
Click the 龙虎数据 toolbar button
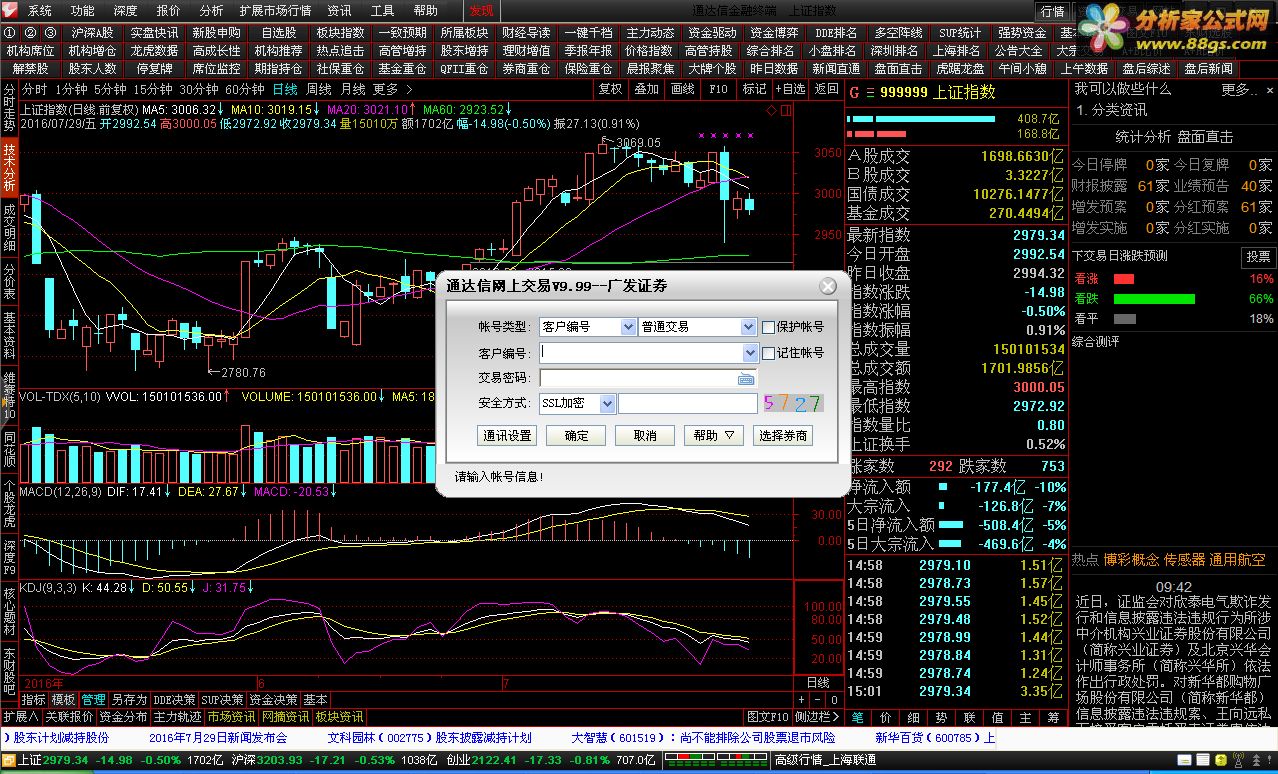[x=155, y=50]
